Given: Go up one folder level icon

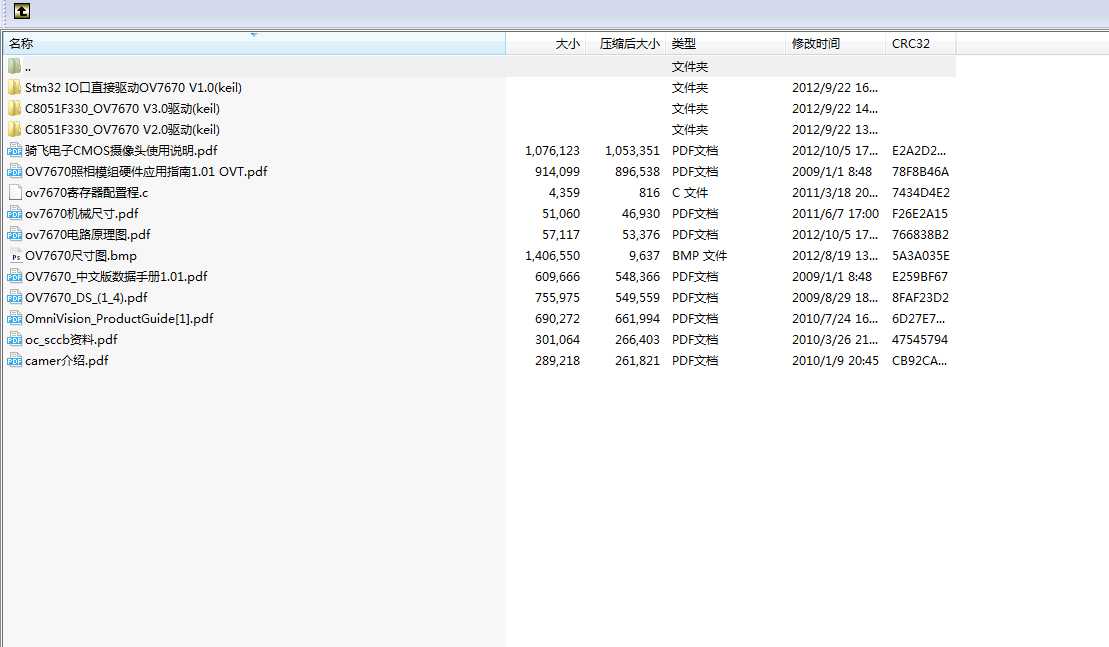Looking at the screenshot, I should [x=22, y=11].
